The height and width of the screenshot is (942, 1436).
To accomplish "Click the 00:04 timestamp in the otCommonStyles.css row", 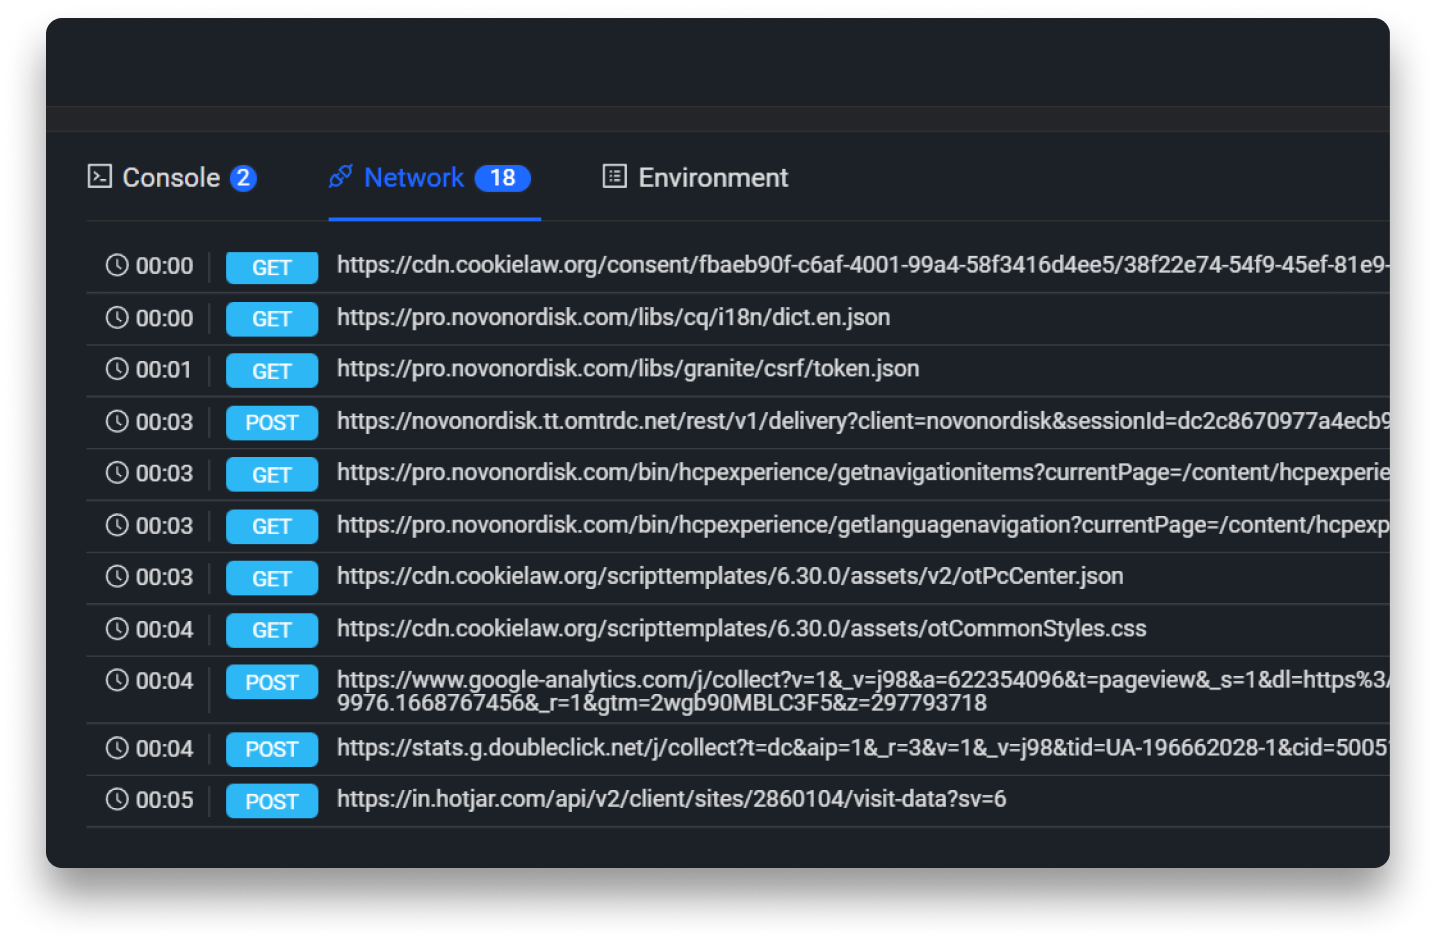I will (164, 629).
